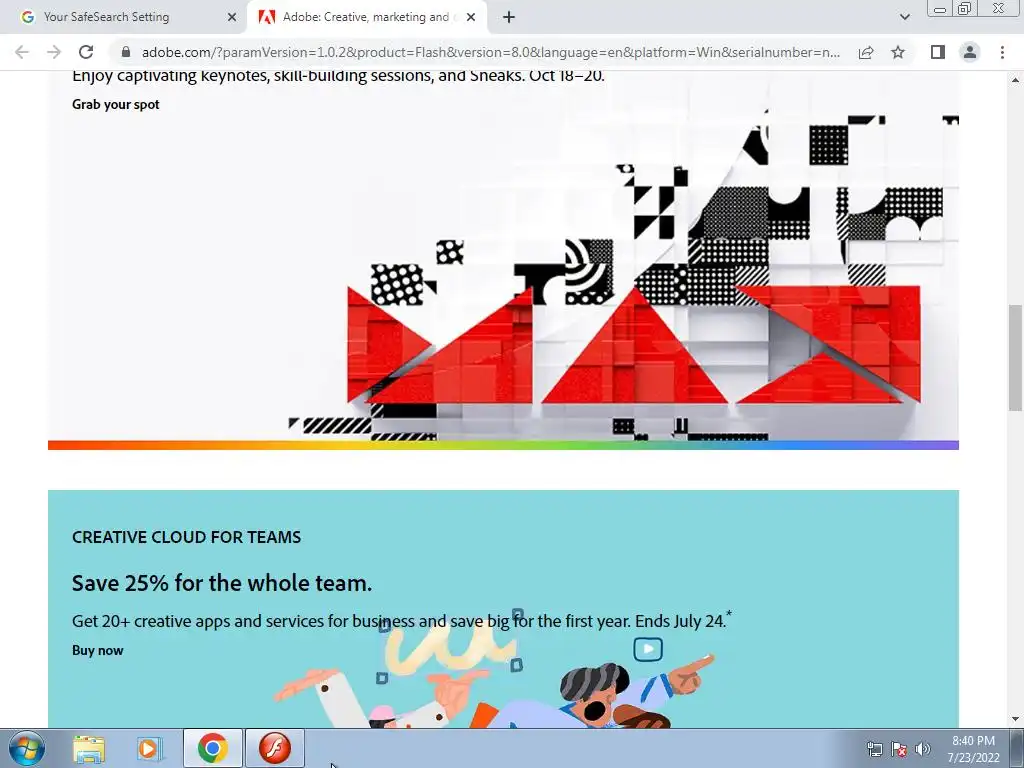View site info via the lock icon
This screenshot has height=768, width=1024.
click(x=126, y=52)
